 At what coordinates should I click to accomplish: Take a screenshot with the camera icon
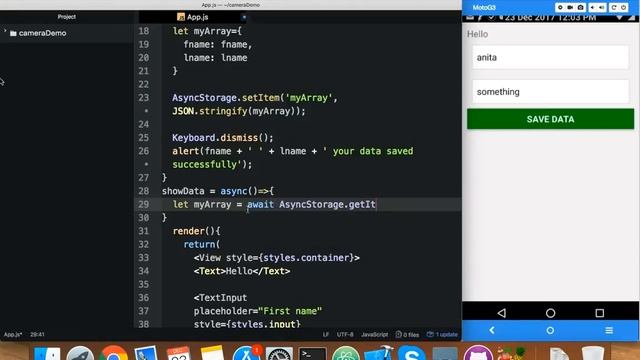pos(580,7)
